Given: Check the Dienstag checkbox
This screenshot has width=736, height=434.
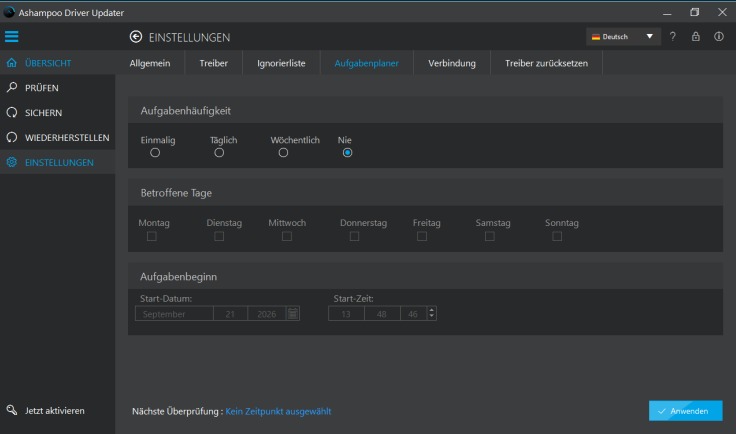Looking at the screenshot, I should (x=219, y=236).
